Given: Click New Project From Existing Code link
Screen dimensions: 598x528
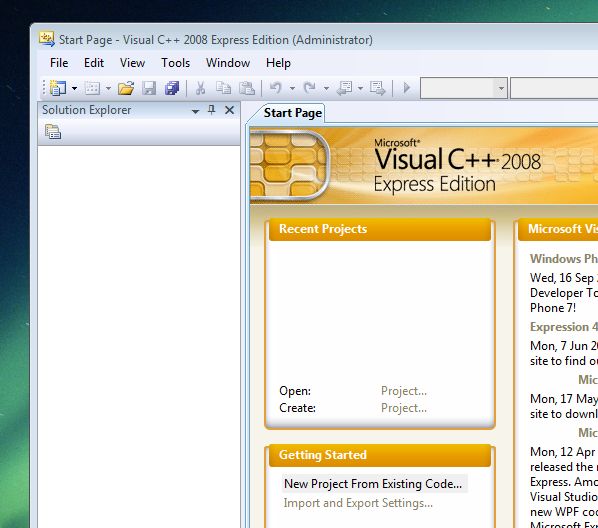Looking at the screenshot, I should coord(373,484).
